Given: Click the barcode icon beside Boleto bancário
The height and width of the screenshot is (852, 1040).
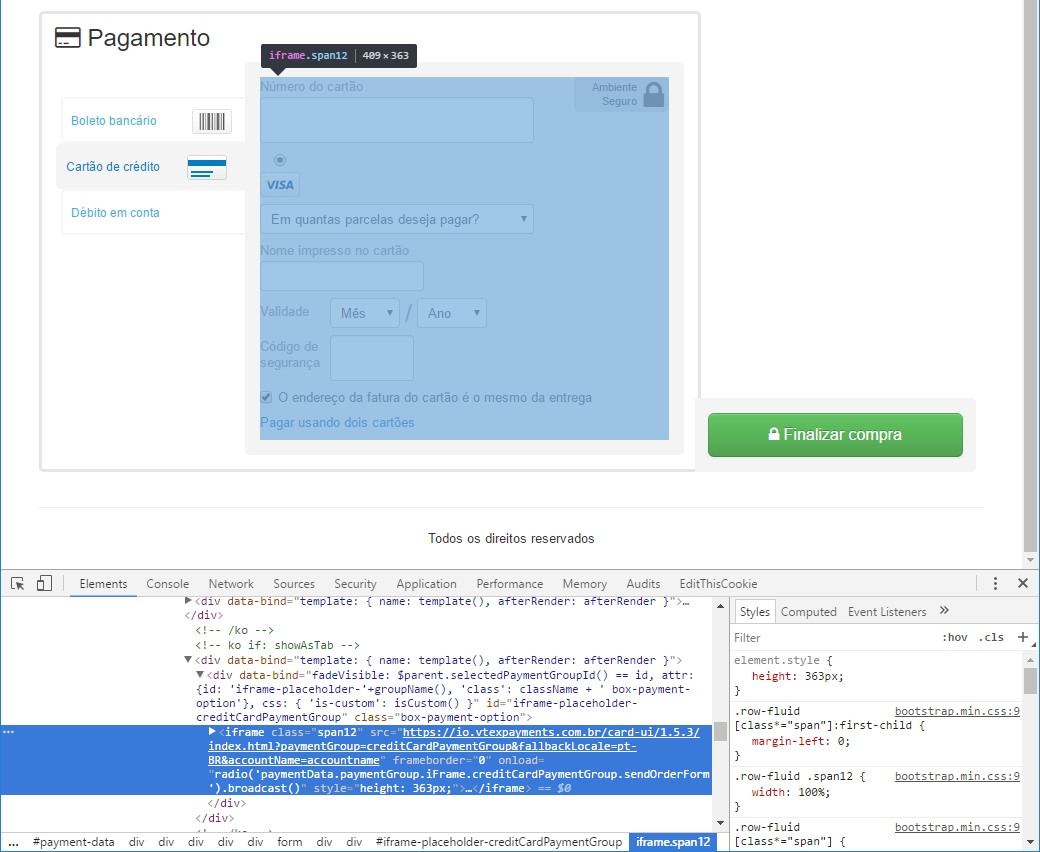Looking at the screenshot, I should [x=210, y=120].
